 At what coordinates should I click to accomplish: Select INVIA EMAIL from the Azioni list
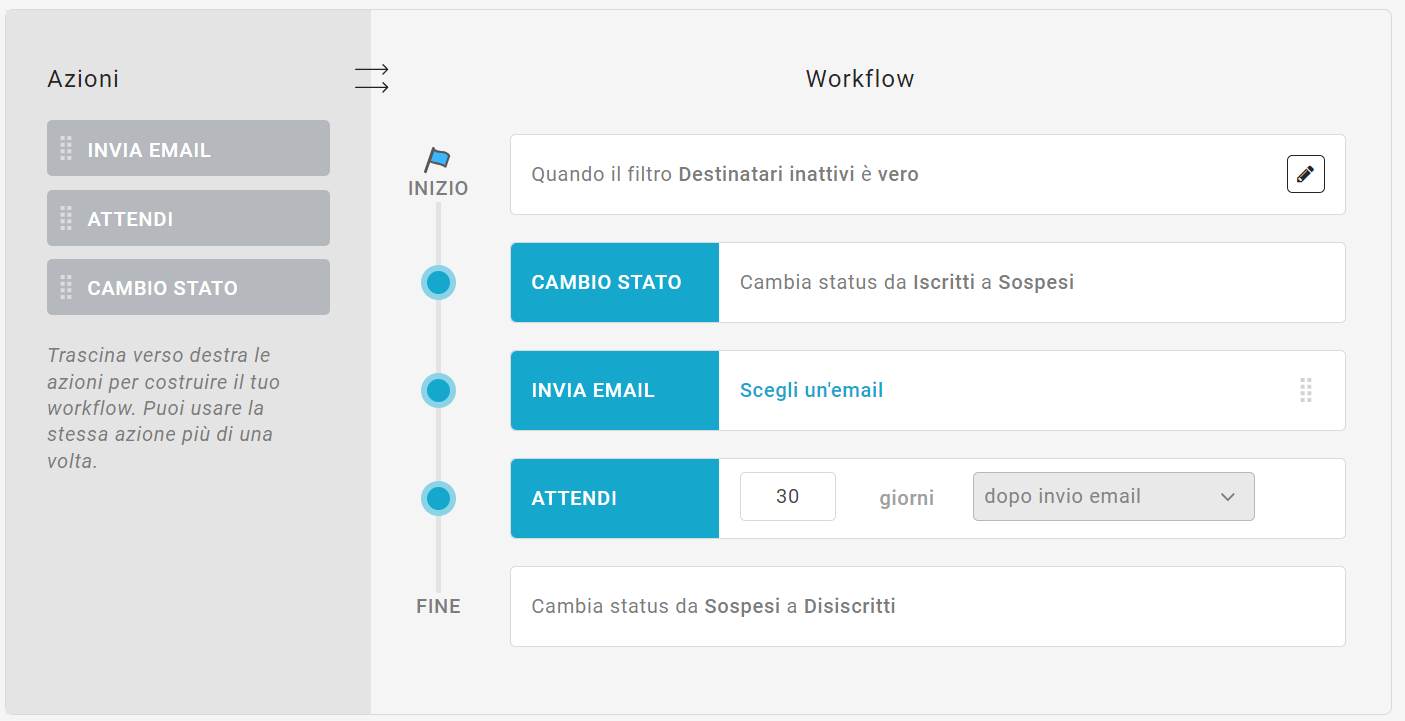(x=188, y=147)
